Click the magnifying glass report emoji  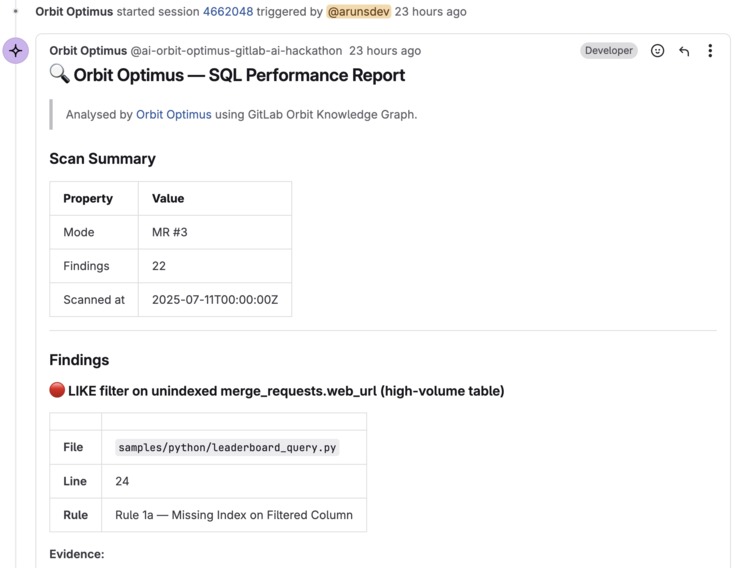(x=60, y=75)
